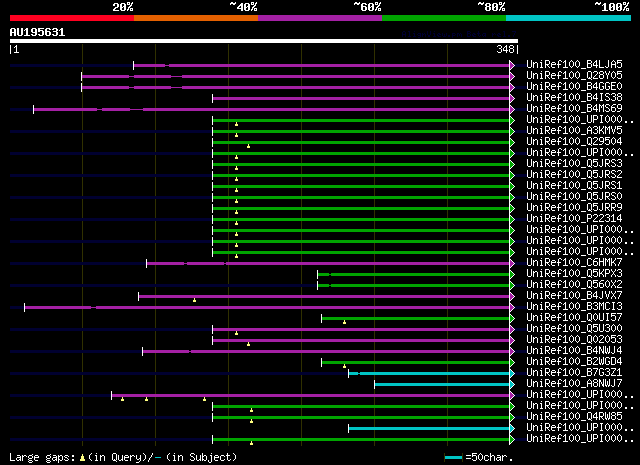Select hit label UniRef100_Q5U300
Viewport: 640px width, 465px height.
pos(574,329)
